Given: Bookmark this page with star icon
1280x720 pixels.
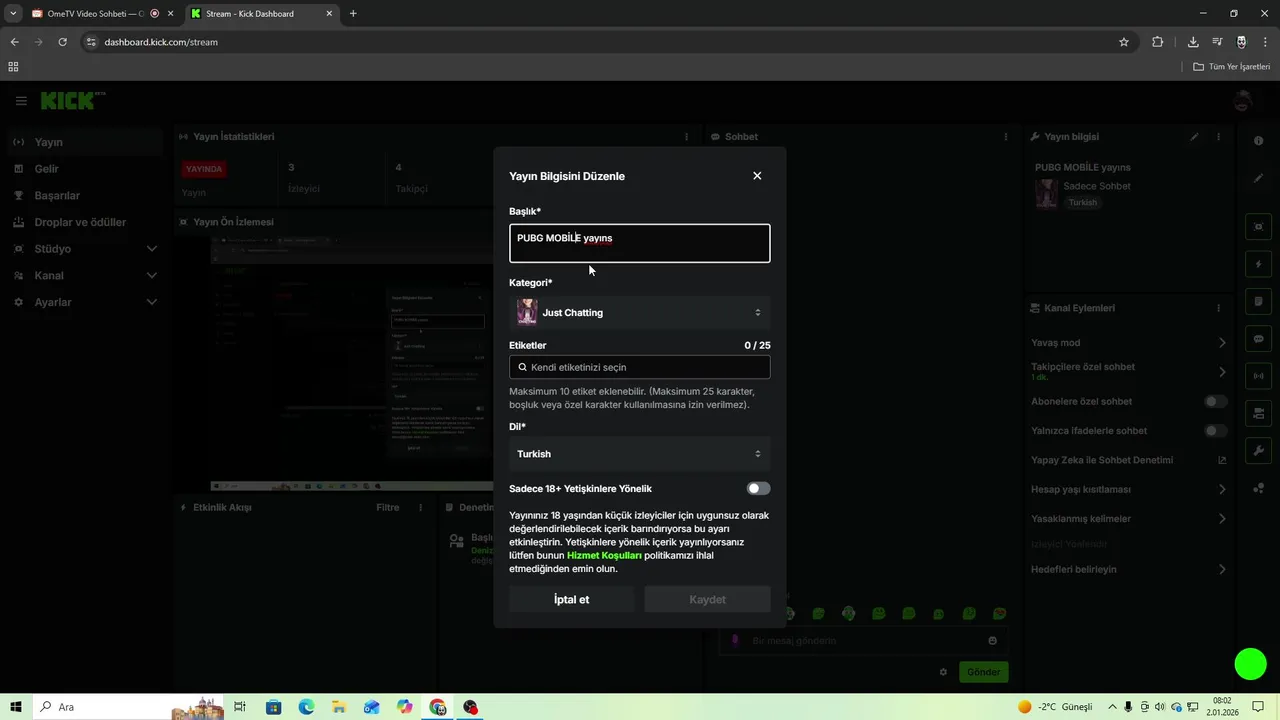Looking at the screenshot, I should coord(1124,42).
